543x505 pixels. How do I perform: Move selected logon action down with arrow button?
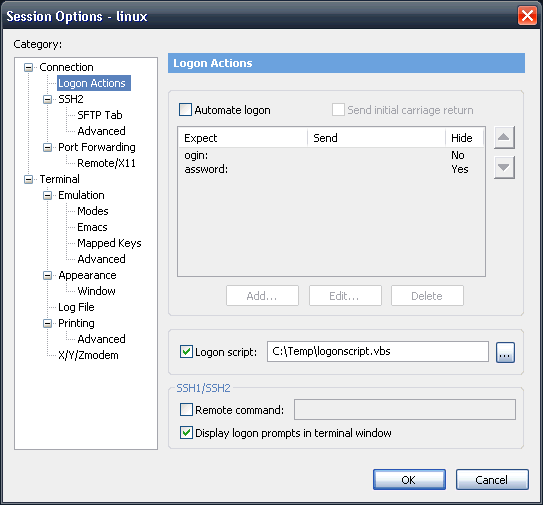pyautogui.click(x=504, y=168)
